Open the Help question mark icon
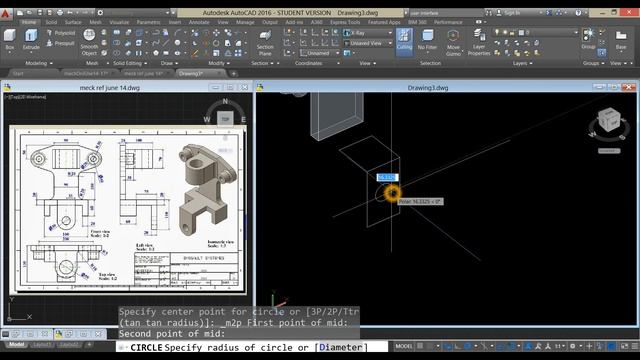Image resolution: width=640 pixels, height=360 pixels. 578,13
